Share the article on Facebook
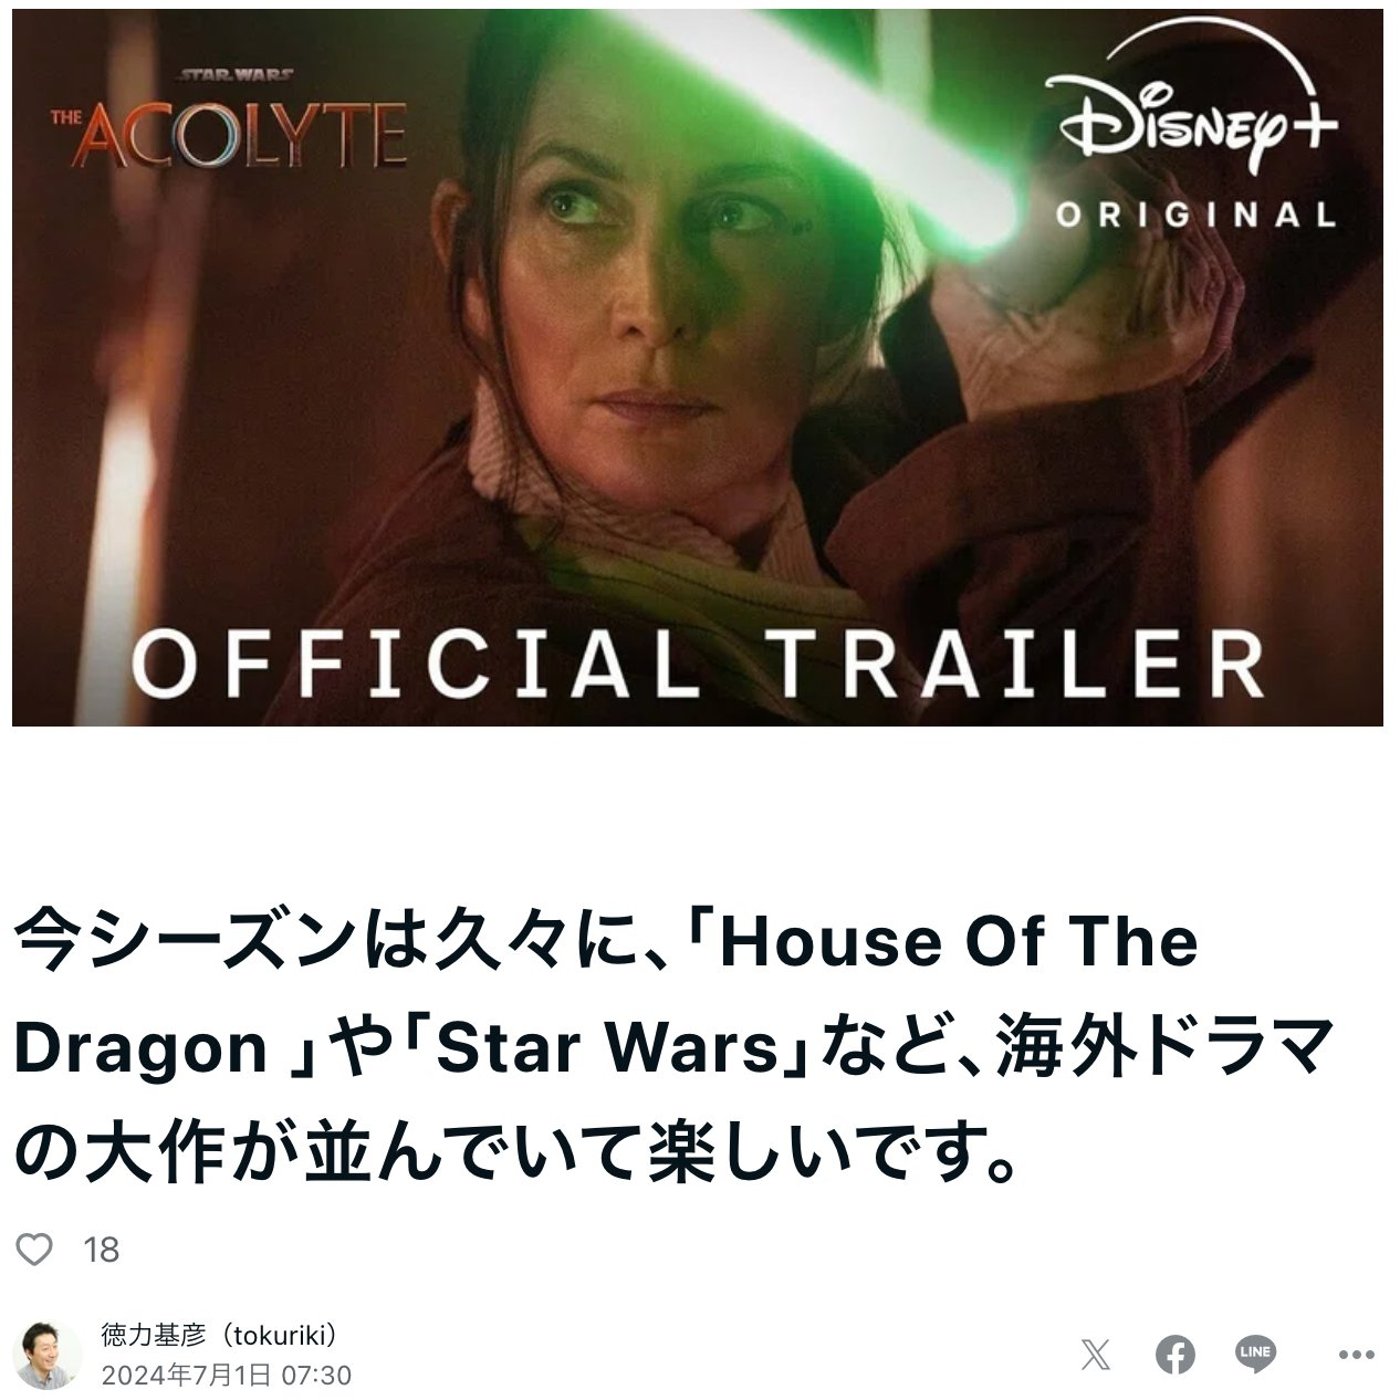This screenshot has width=1400, height=1400. coord(1176,1355)
